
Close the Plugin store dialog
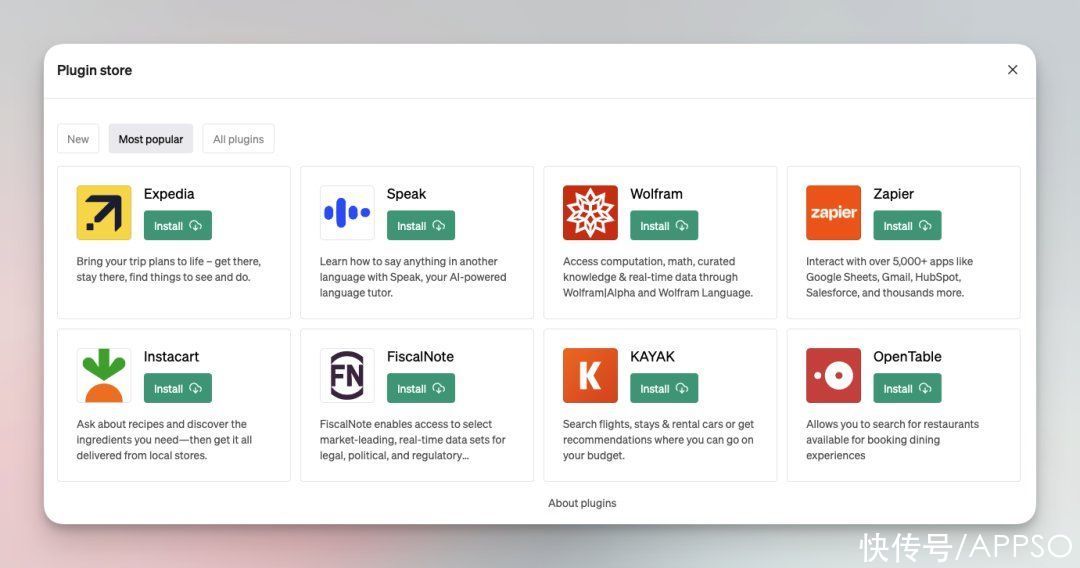tap(1012, 70)
